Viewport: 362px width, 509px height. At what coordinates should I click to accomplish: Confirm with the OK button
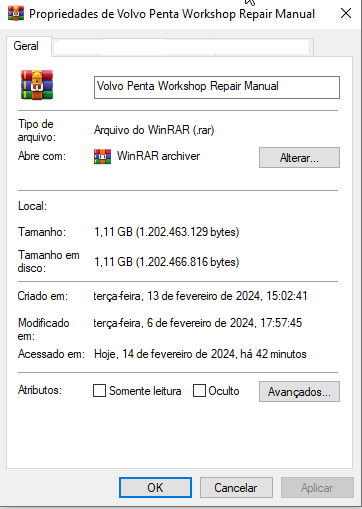coord(155,488)
